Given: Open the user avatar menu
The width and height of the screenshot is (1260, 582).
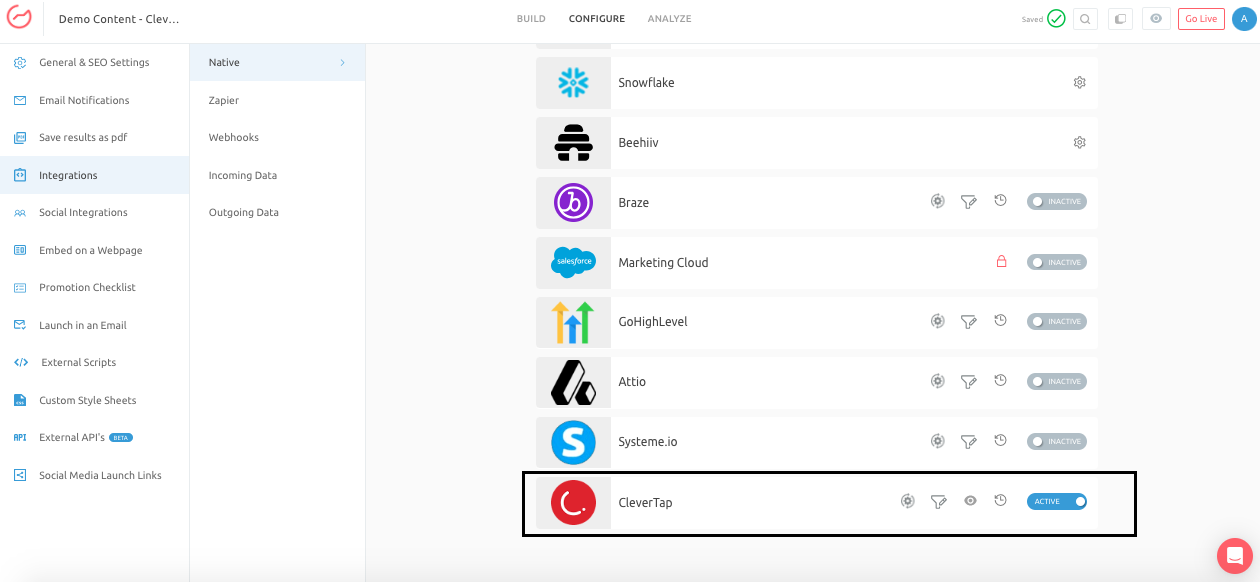Looking at the screenshot, I should (x=1244, y=19).
